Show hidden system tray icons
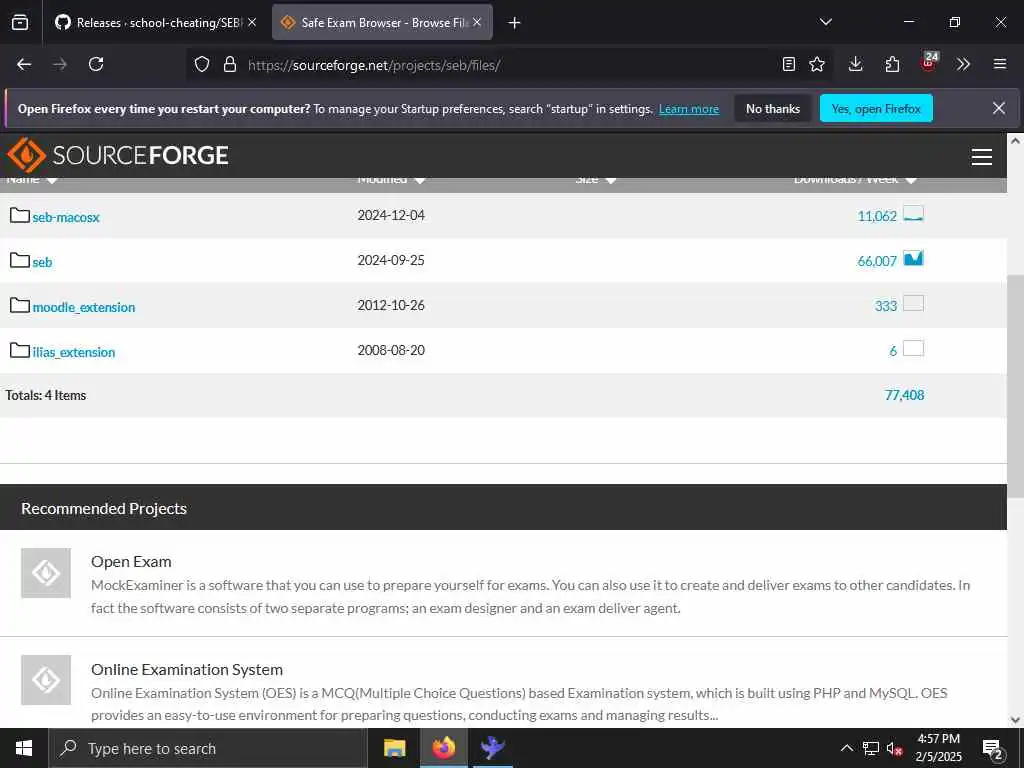This screenshot has height=768, width=1024. [x=846, y=748]
